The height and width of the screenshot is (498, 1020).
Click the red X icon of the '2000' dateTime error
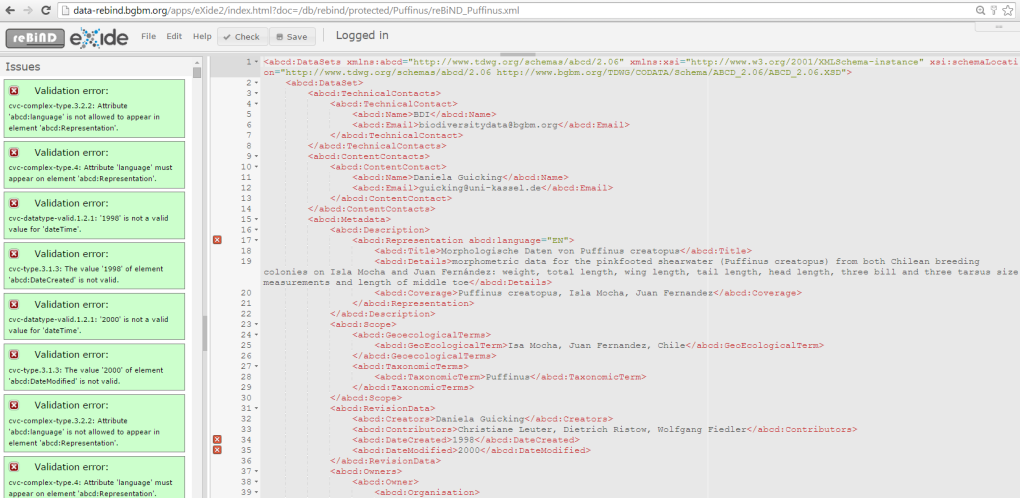click(x=14, y=304)
